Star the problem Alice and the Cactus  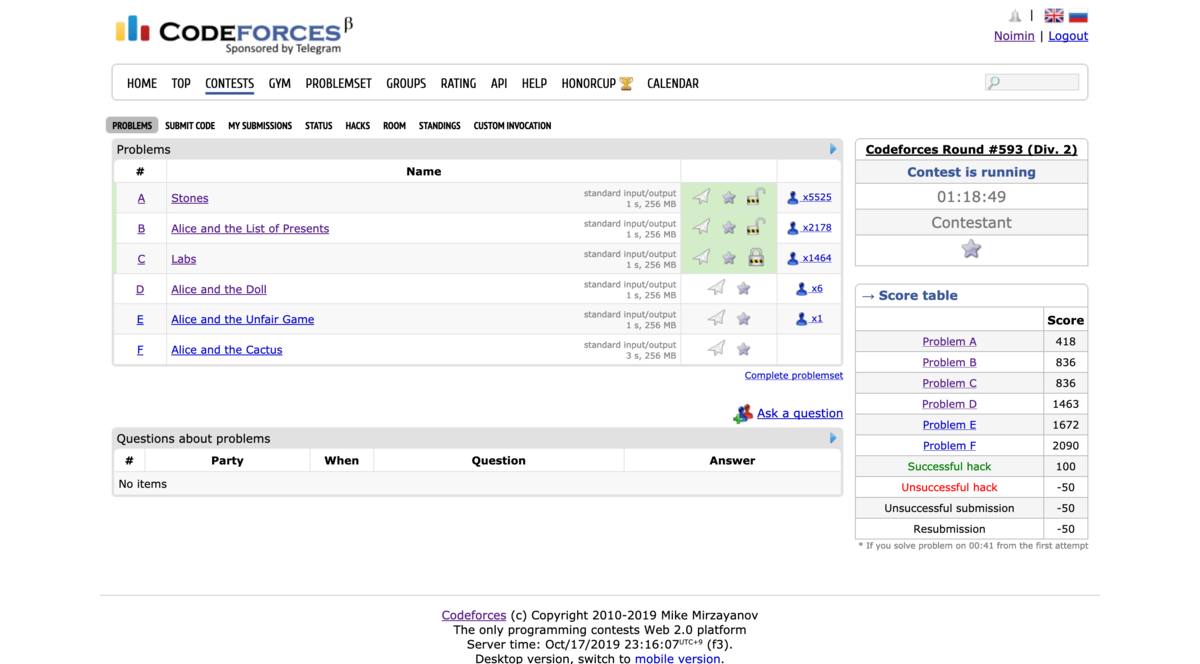[x=743, y=349]
